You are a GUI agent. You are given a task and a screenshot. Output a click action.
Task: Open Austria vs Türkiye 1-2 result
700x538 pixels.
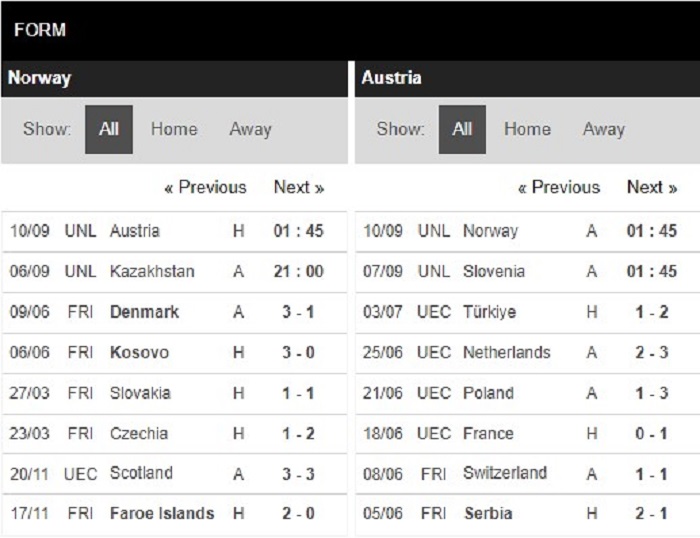tap(528, 312)
